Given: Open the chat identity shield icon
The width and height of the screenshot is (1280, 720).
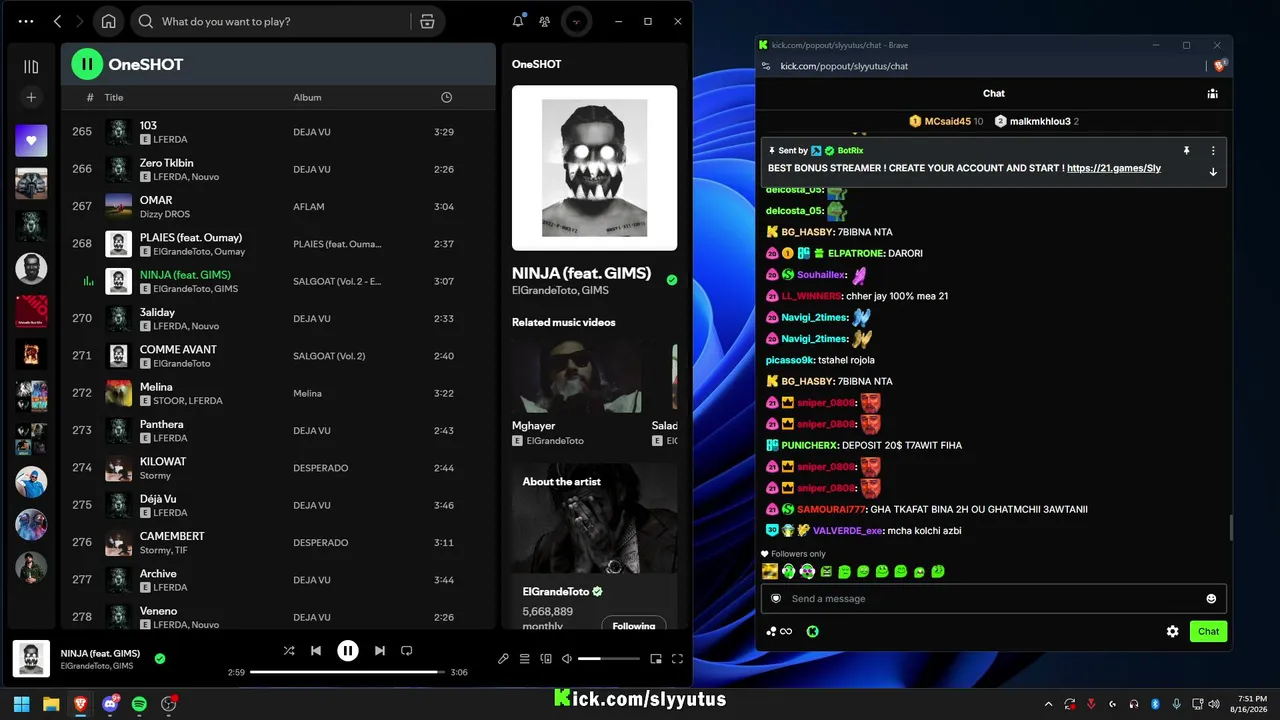Looking at the screenshot, I should pyautogui.click(x=775, y=599).
